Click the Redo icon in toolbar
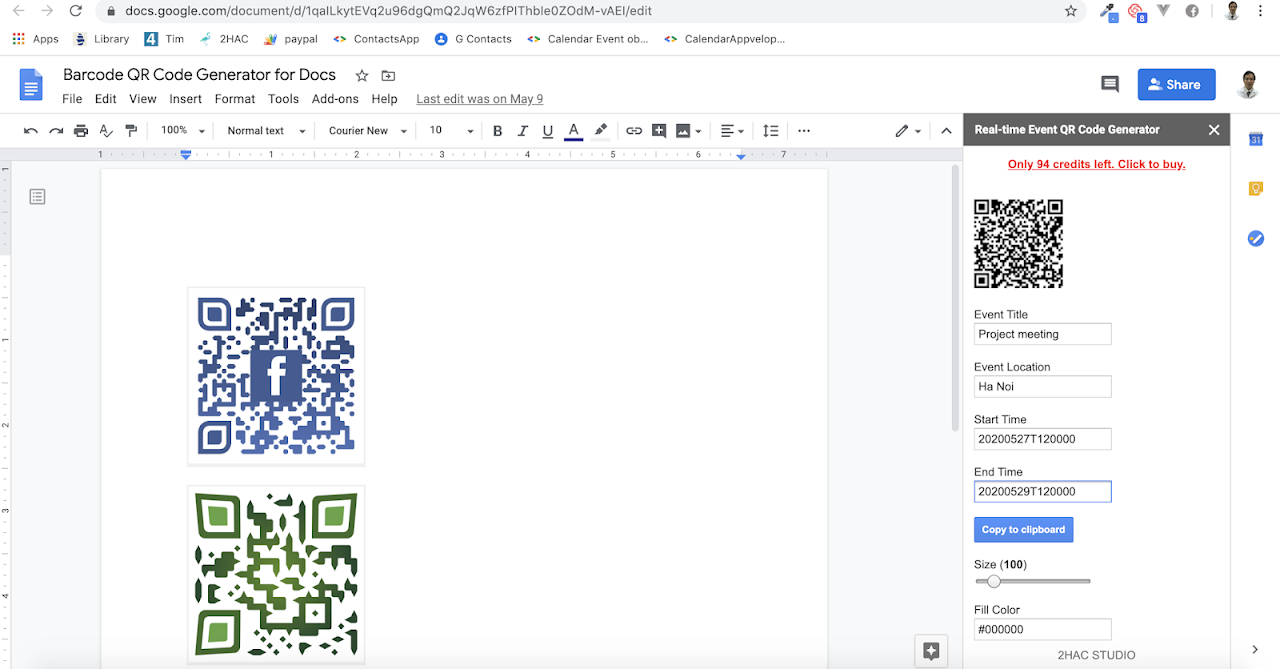1280x669 pixels. coord(56,131)
